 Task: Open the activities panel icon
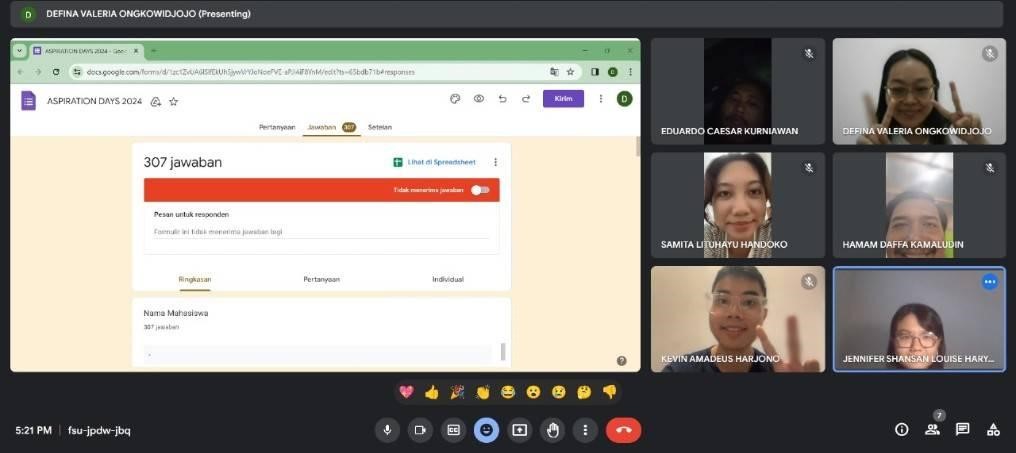pyautogui.click(x=993, y=429)
